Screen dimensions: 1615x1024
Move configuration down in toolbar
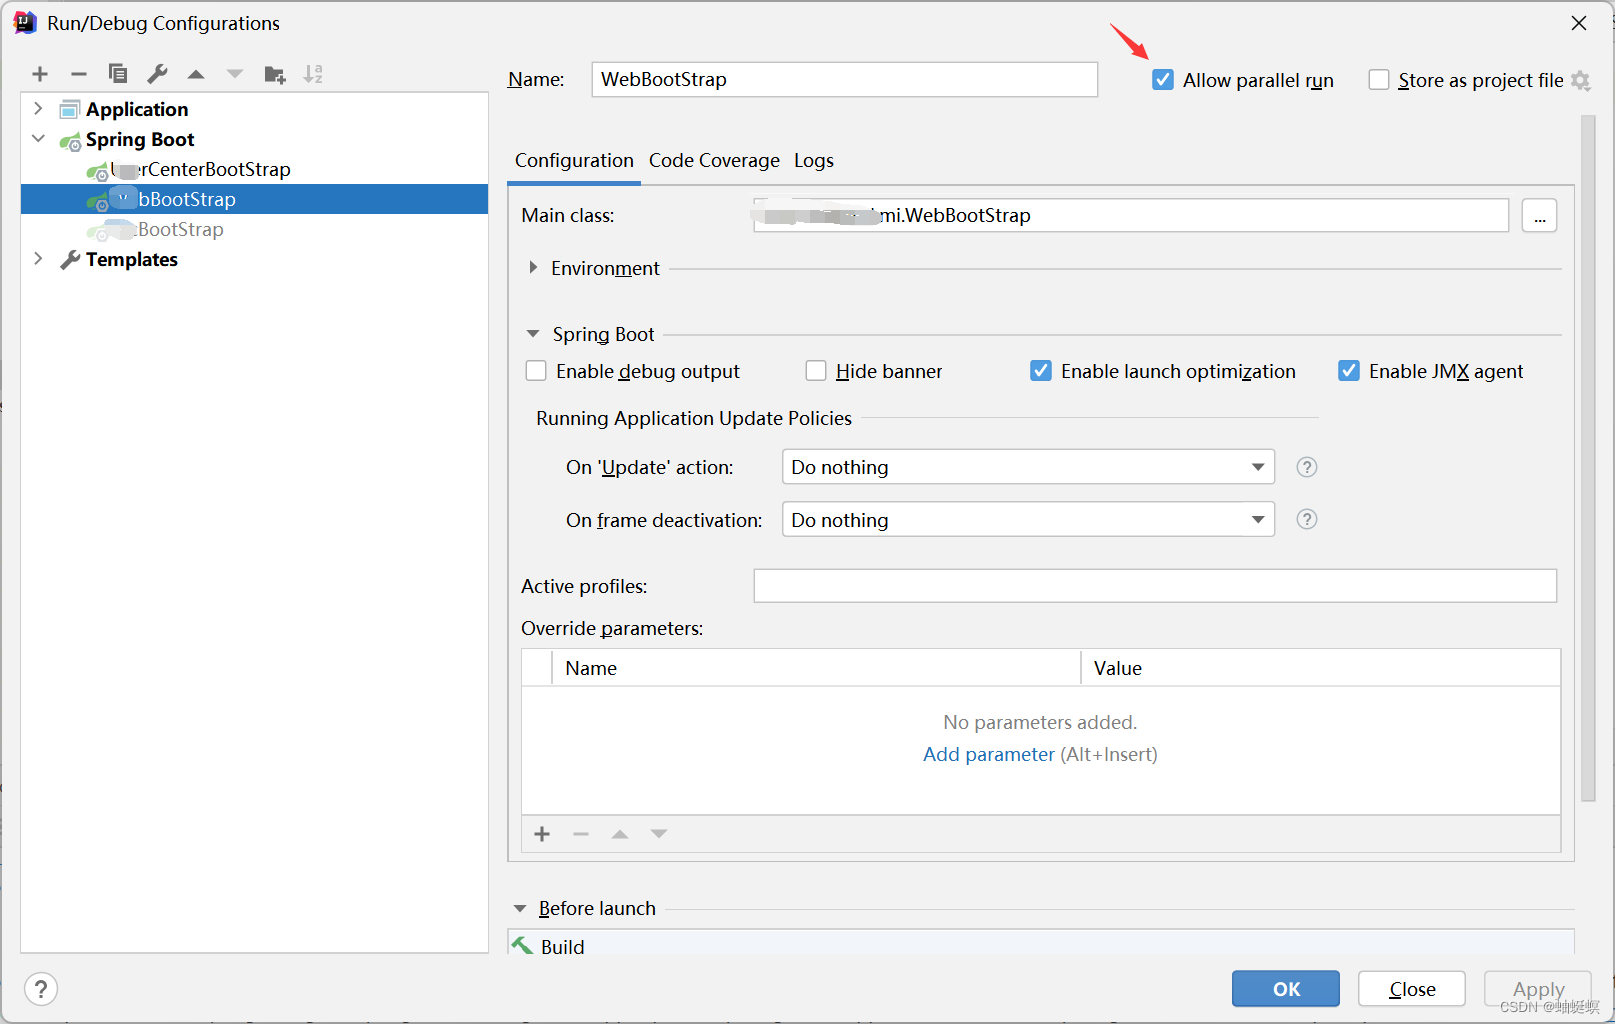235,74
